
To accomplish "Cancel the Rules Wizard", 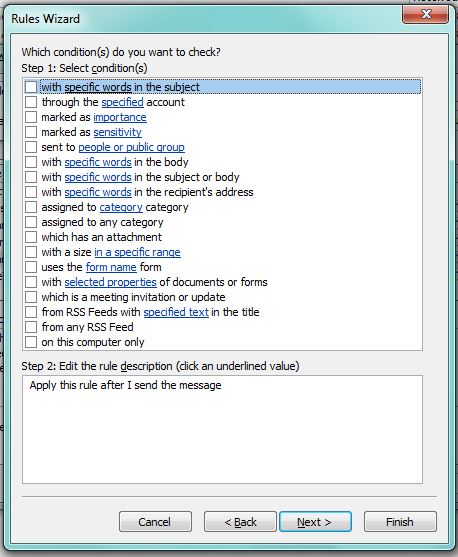I will [155, 522].
